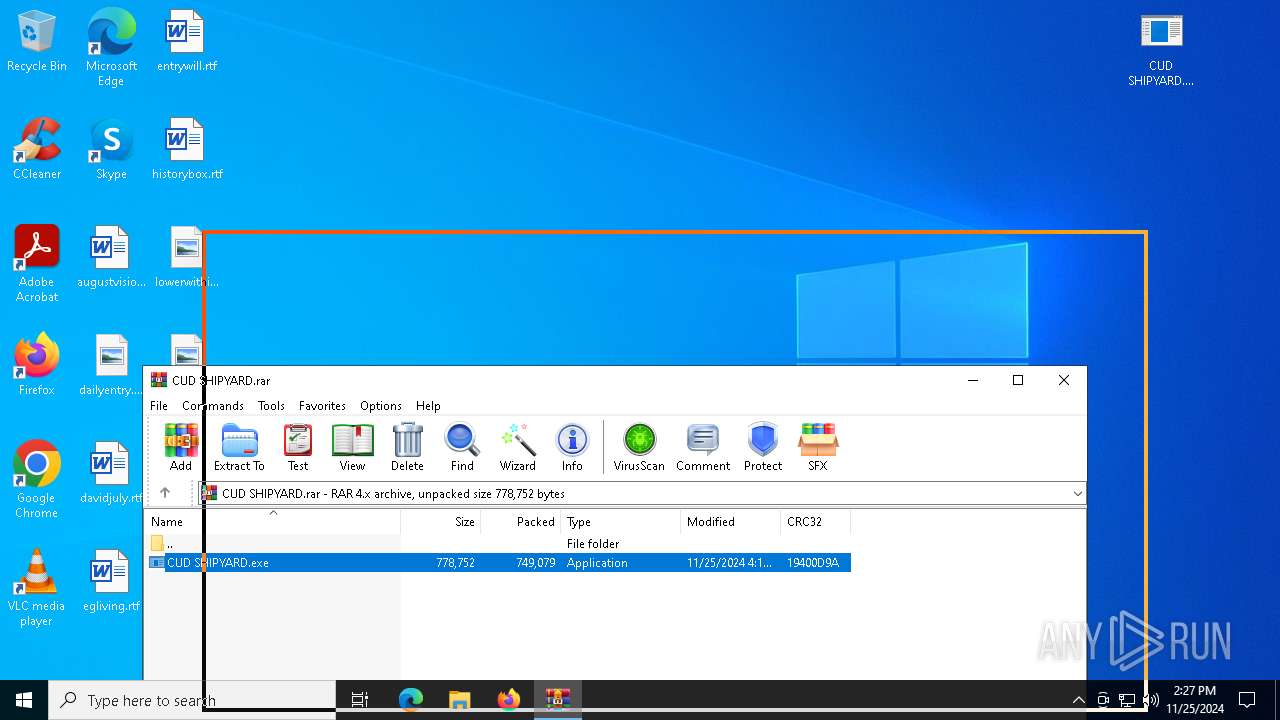Image resolution: width=1280 pixels, height=720 pixels.
Task: Sort files by Size column
Action: click(441, 522)
